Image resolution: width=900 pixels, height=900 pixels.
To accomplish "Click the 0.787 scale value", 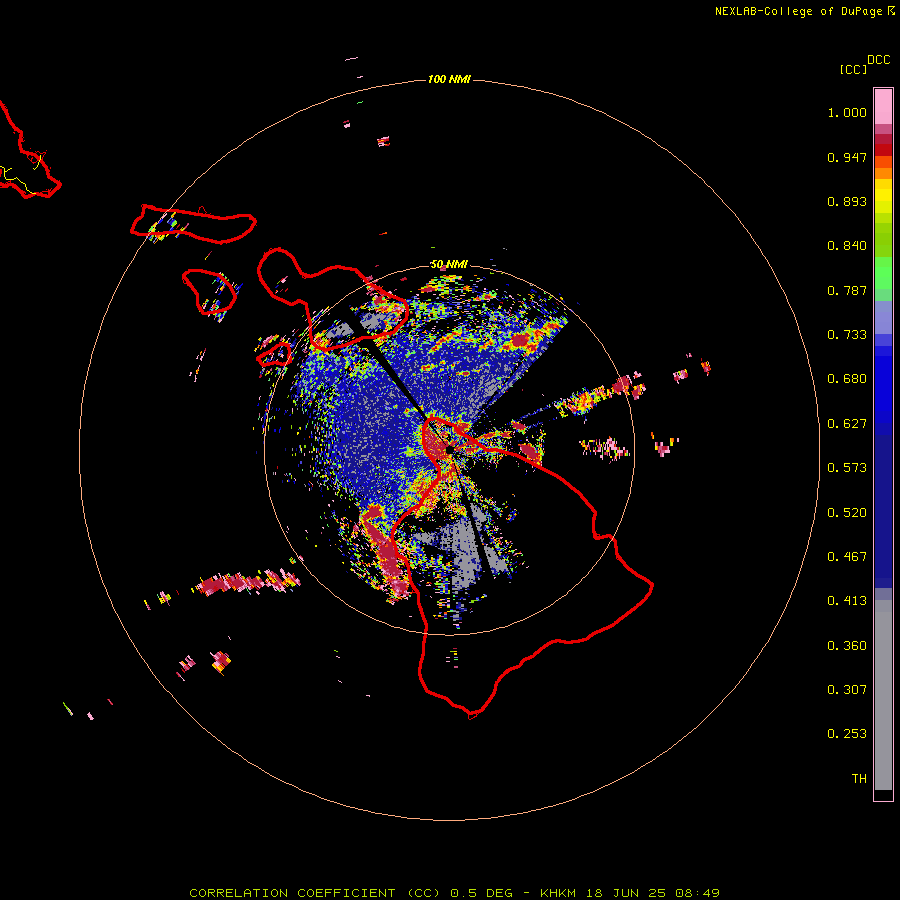I will pyautogui.click(x=847, y=290).
